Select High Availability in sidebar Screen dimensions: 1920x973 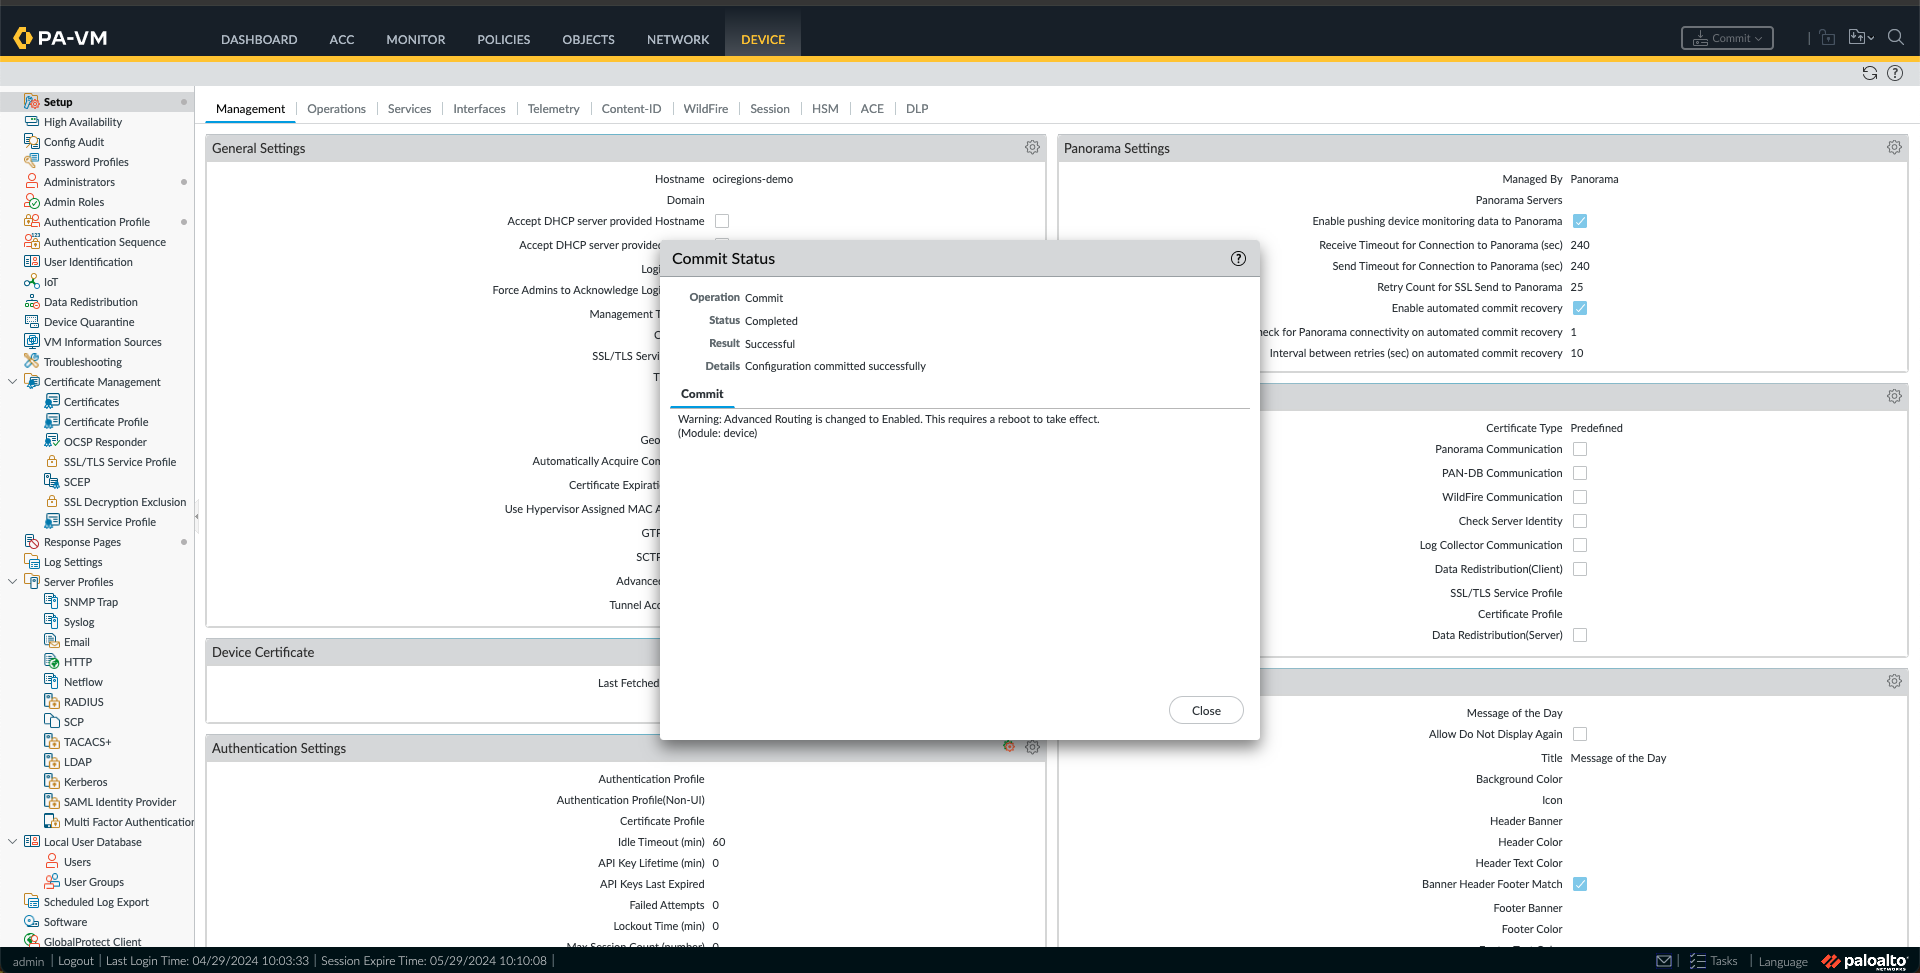click(83, 122)
